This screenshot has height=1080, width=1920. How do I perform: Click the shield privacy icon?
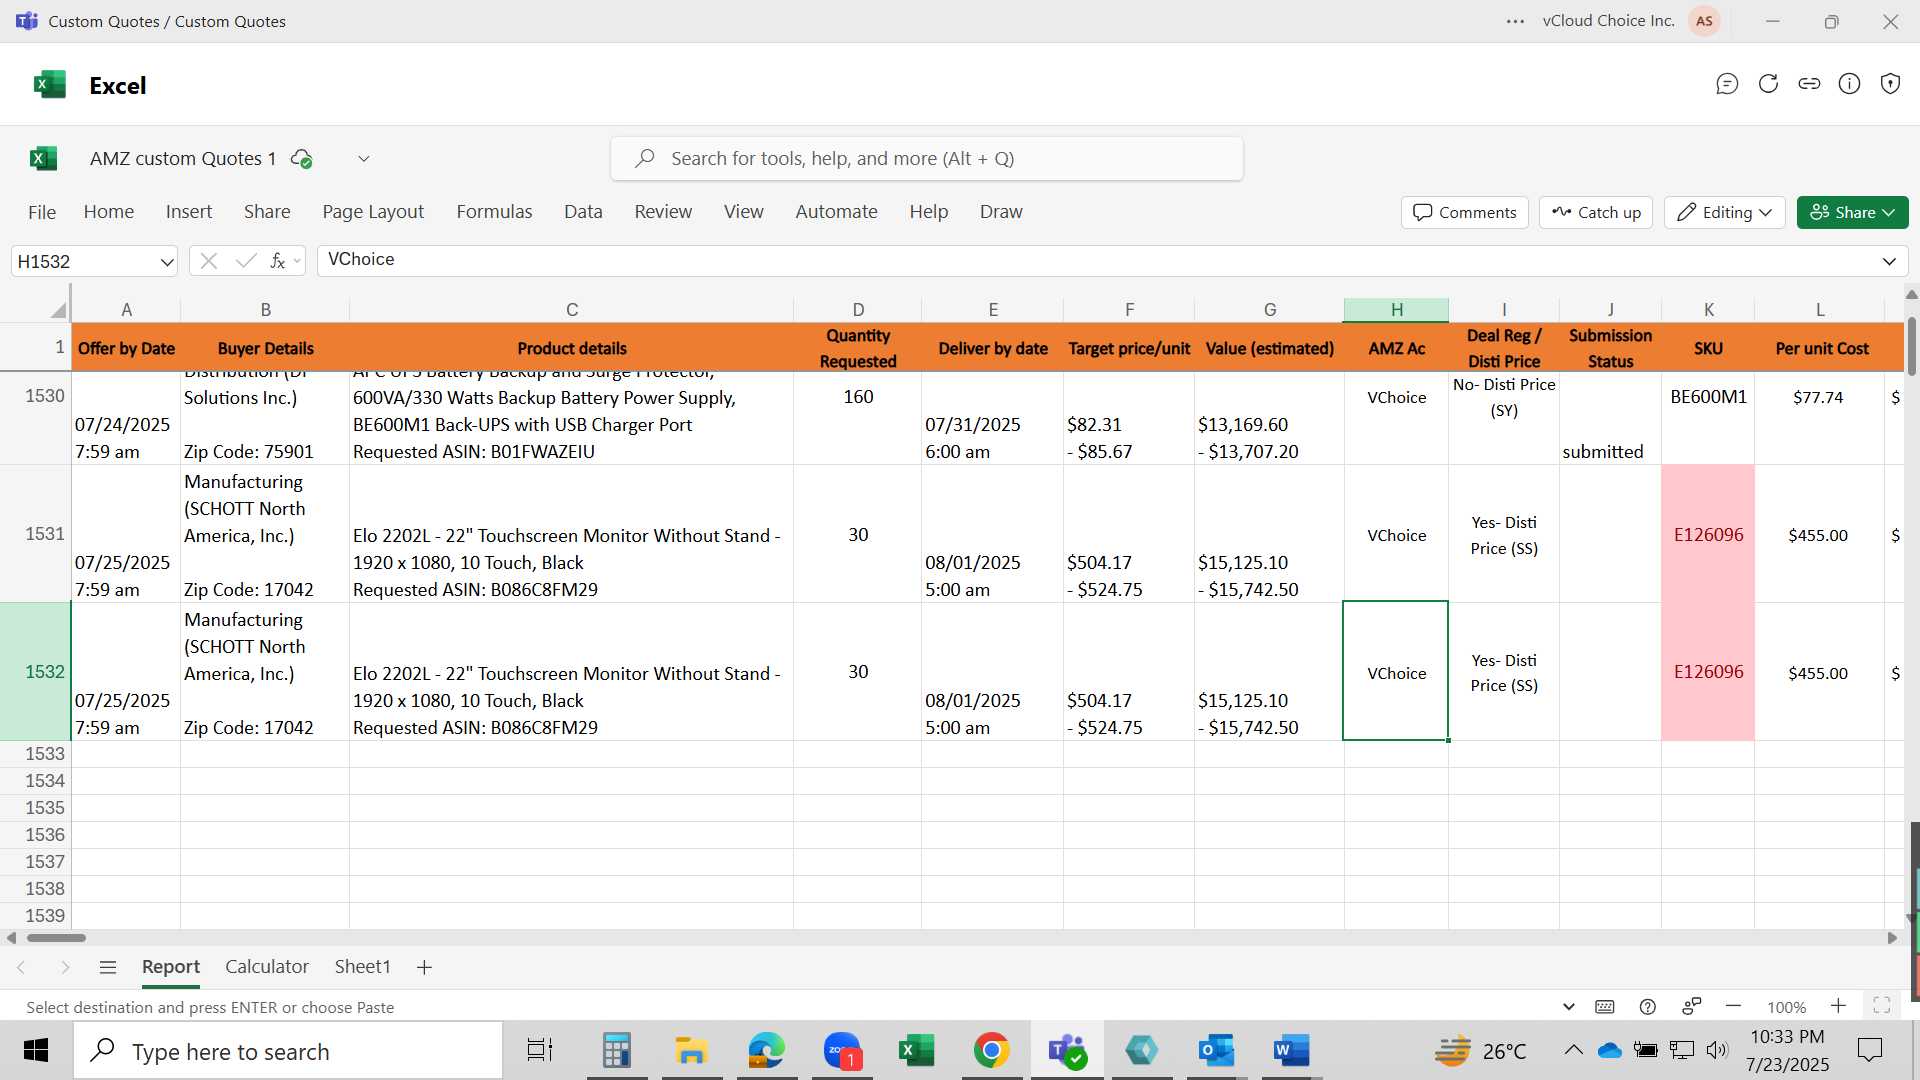1890,84
